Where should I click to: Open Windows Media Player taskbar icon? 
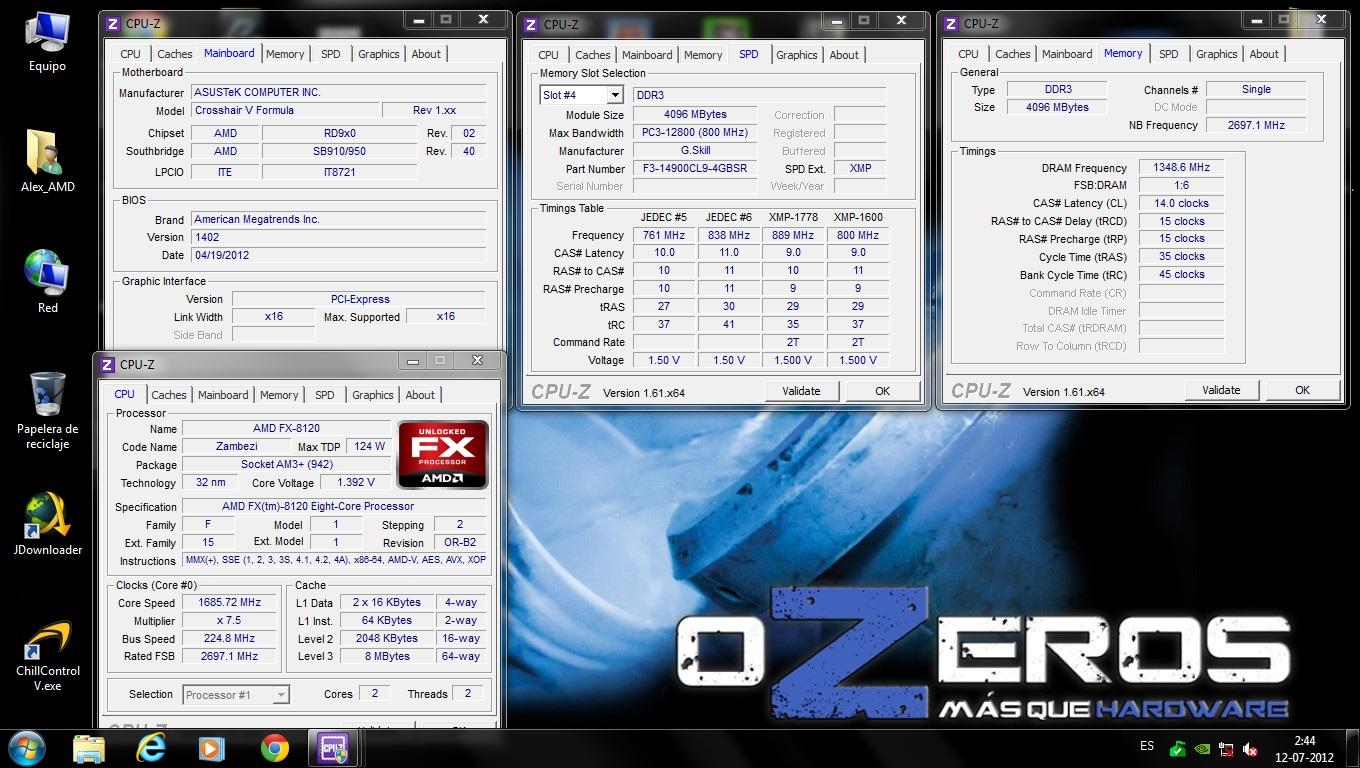click(212, 748)
